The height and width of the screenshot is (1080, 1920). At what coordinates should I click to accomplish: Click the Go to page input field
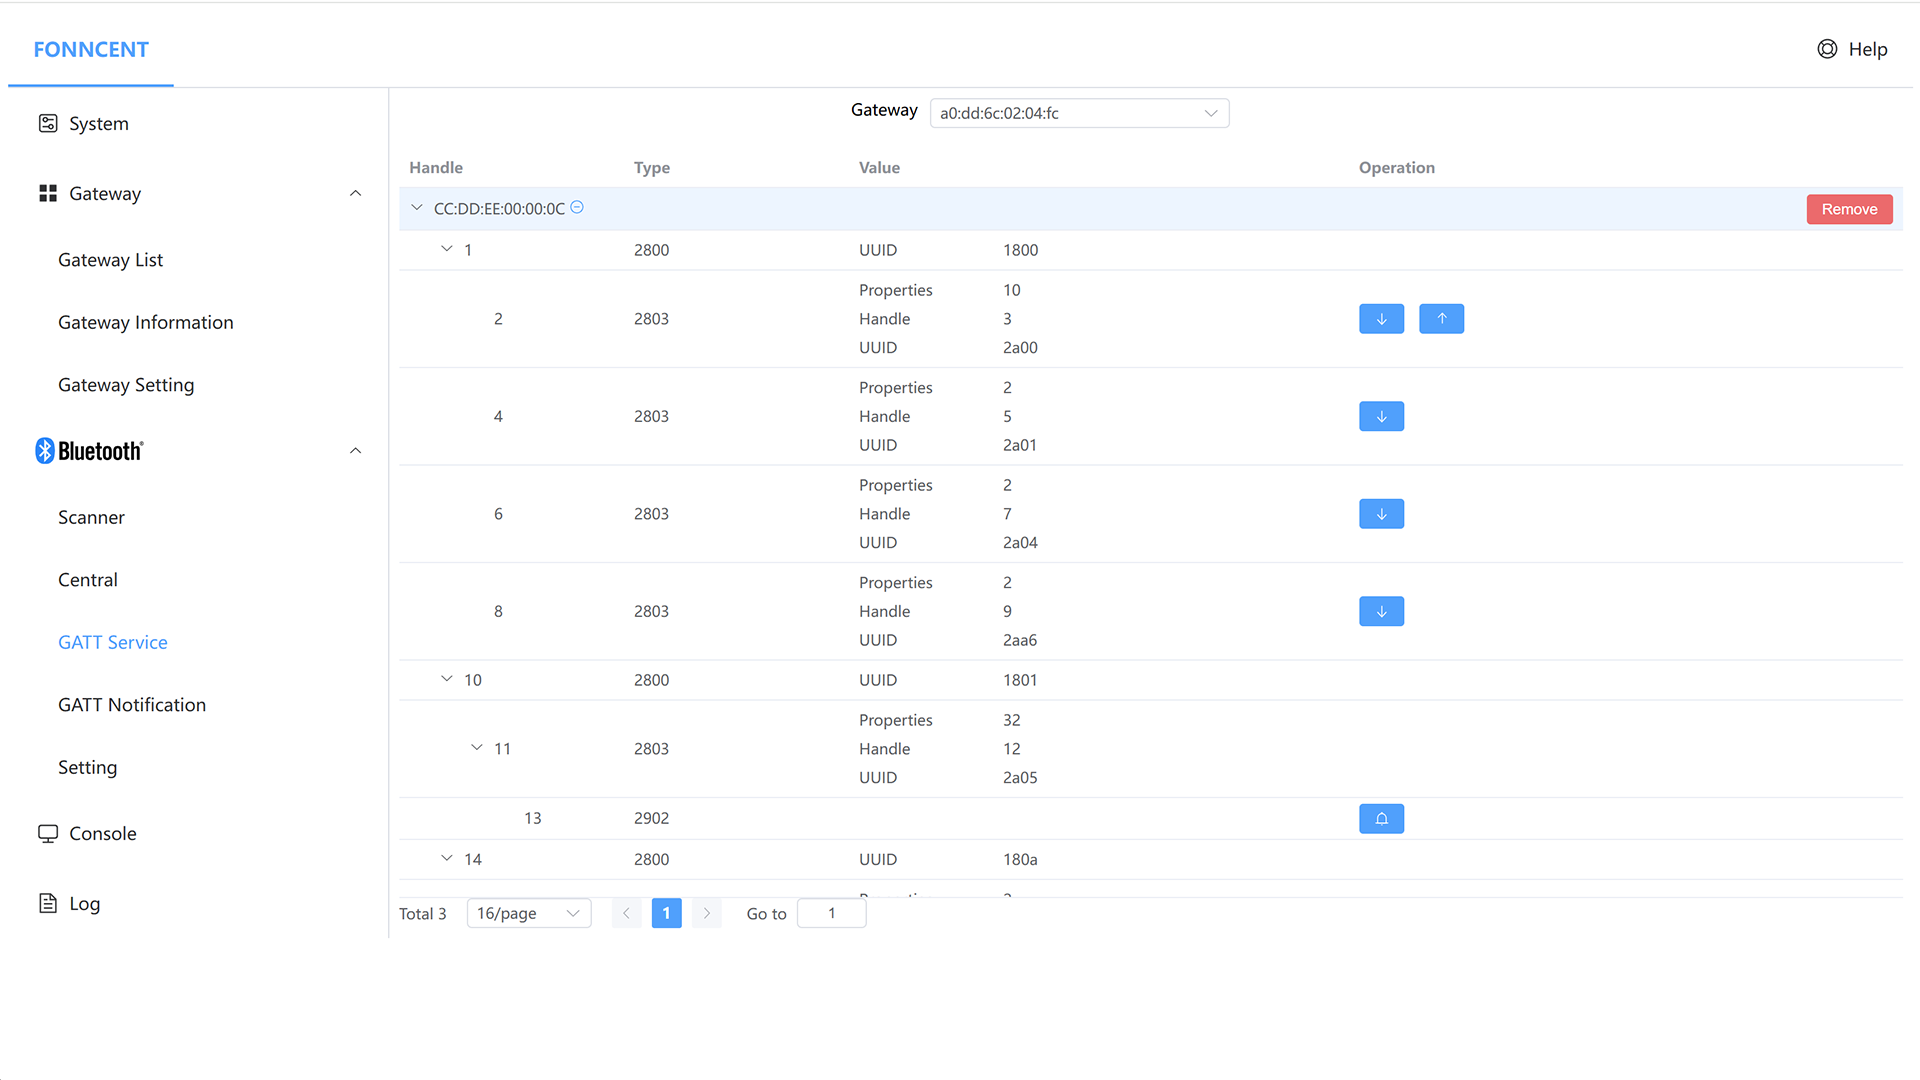point(831,913)
